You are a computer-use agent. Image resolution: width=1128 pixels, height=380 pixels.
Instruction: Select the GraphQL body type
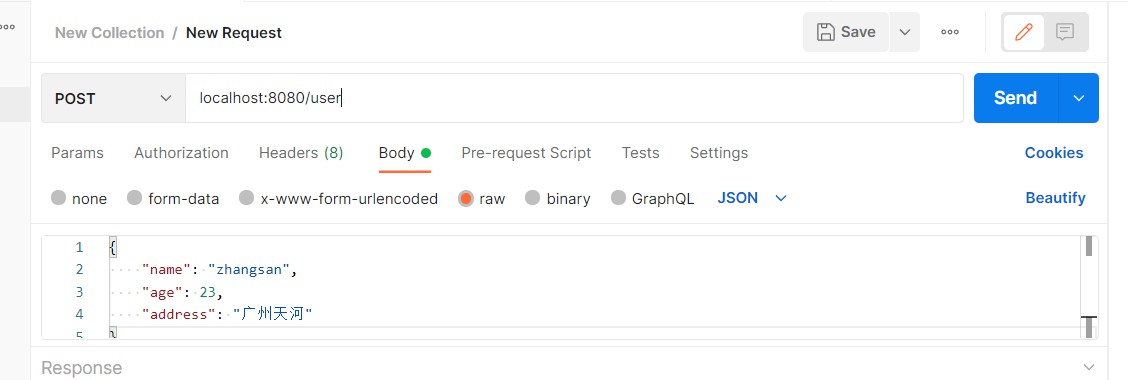652,199
